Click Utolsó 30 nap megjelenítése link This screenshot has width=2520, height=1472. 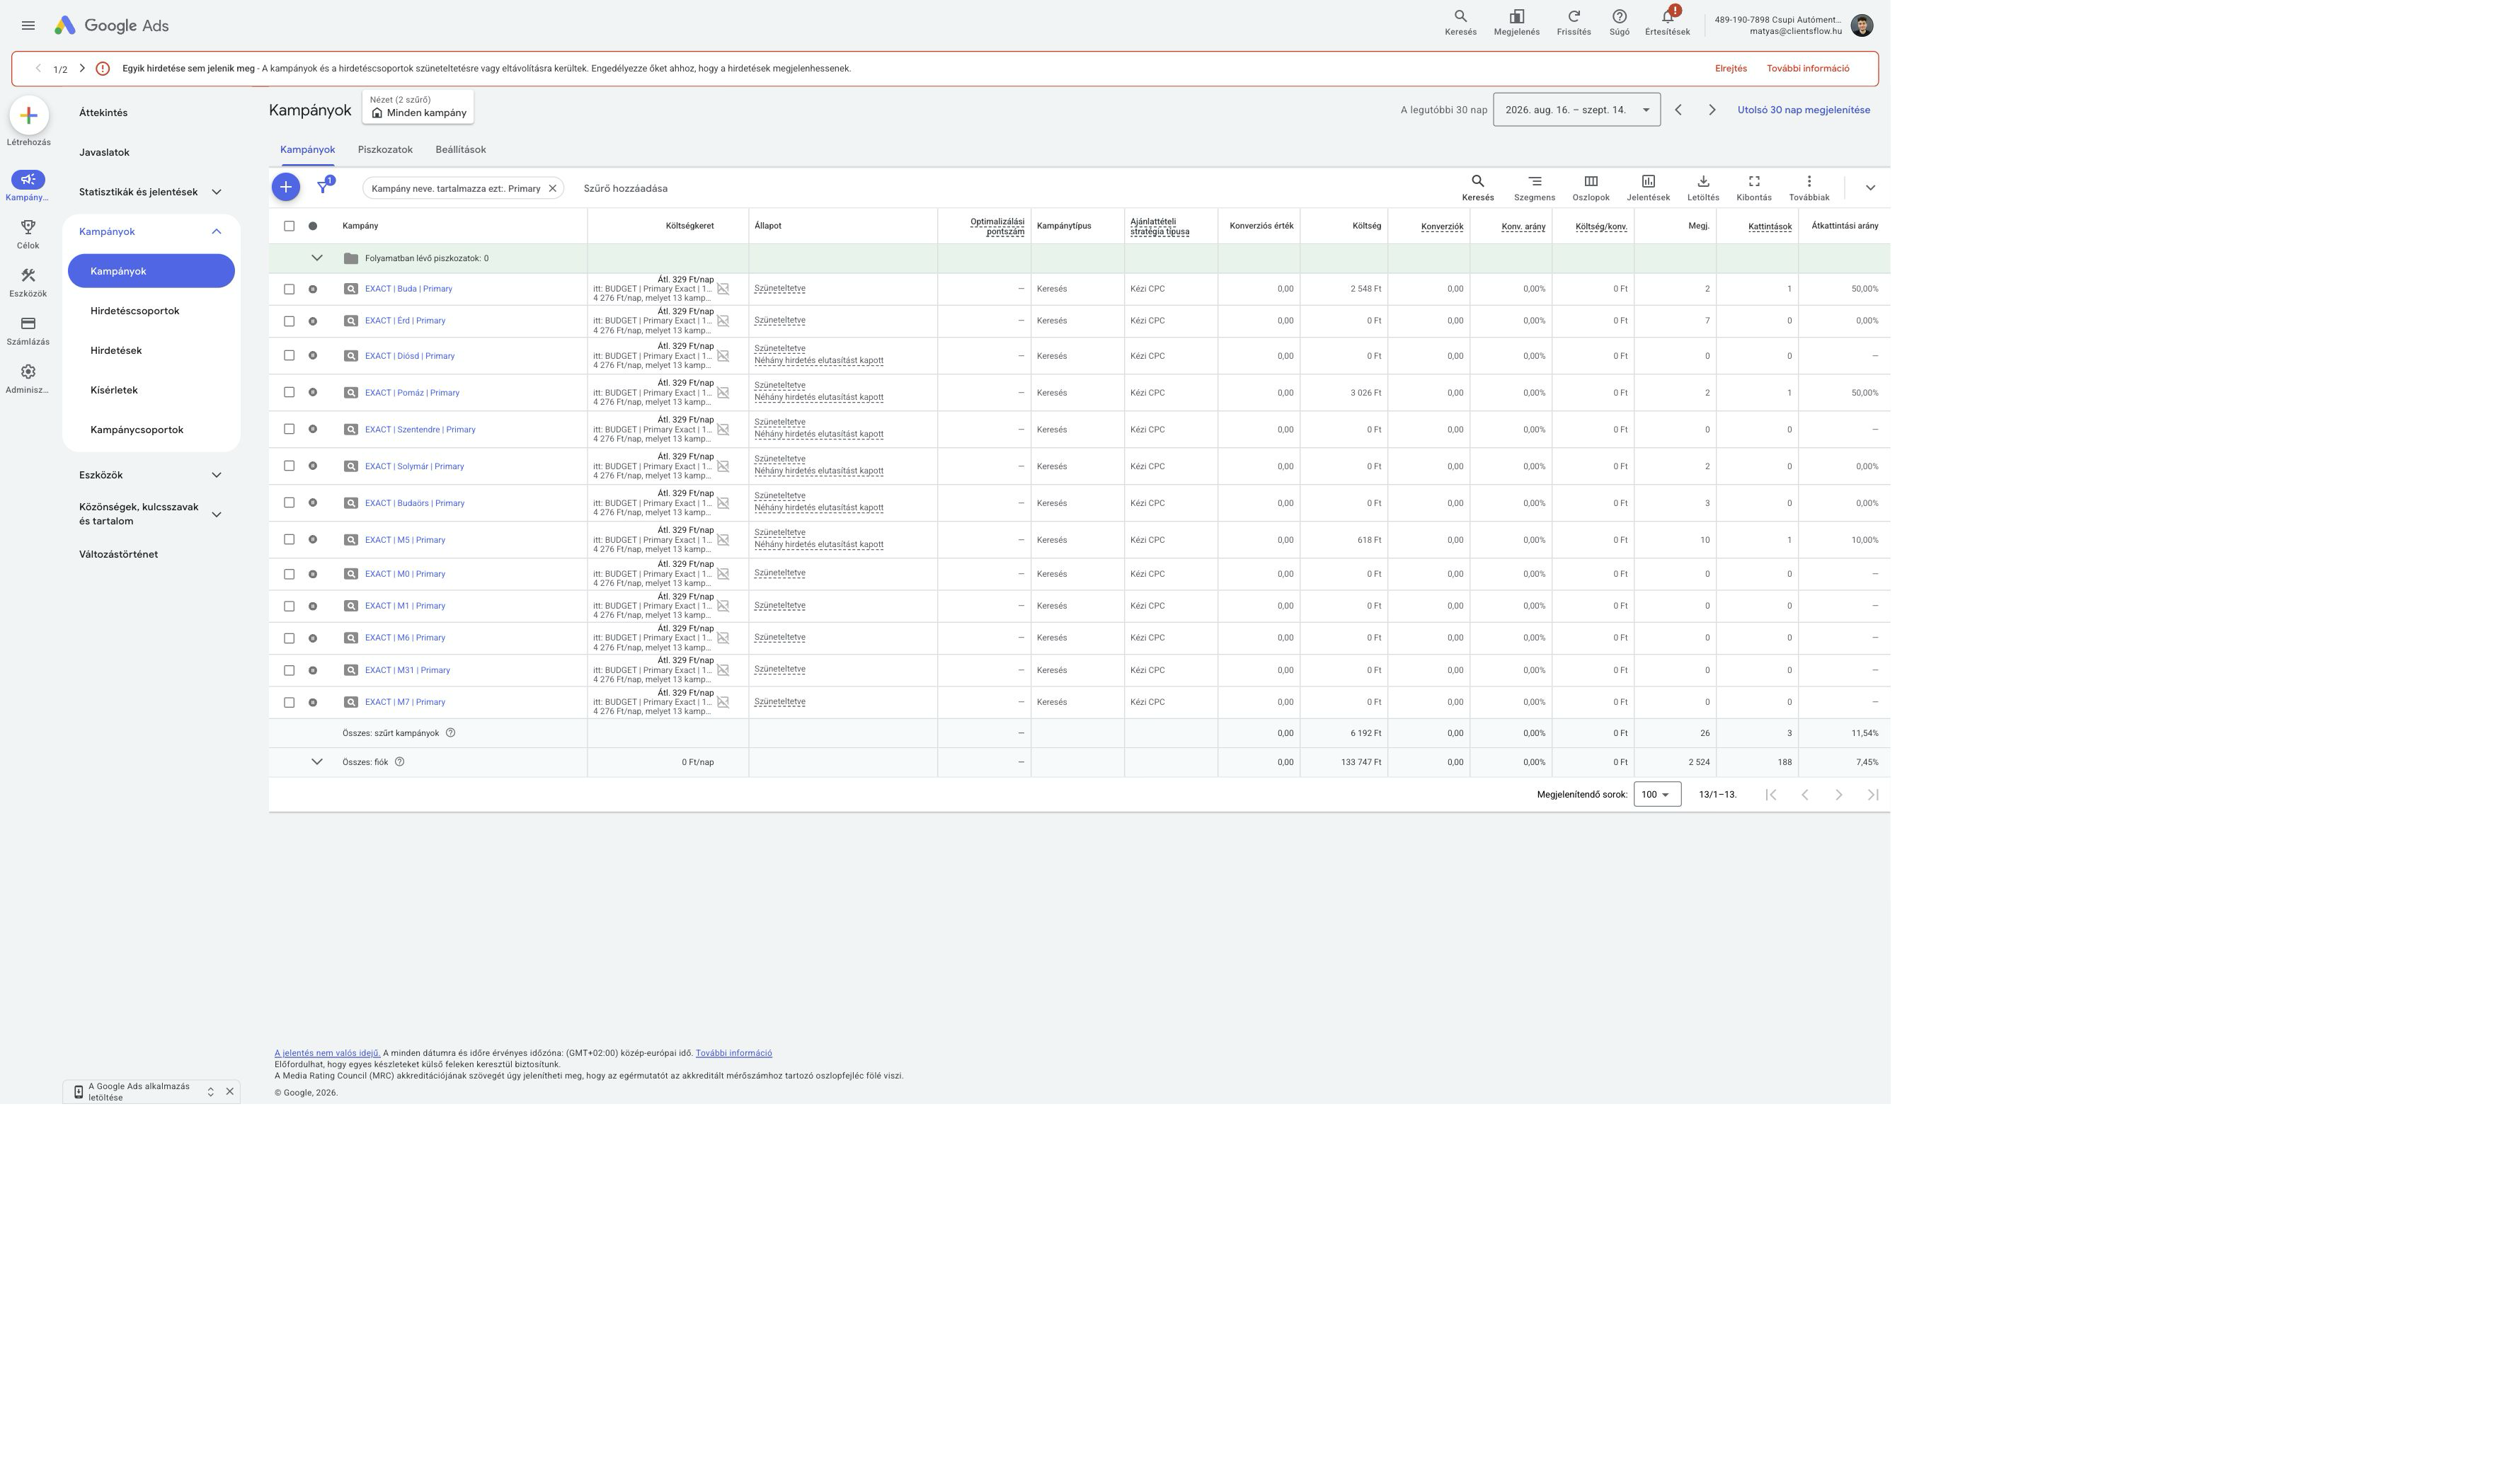click(x=1803, y=110)
